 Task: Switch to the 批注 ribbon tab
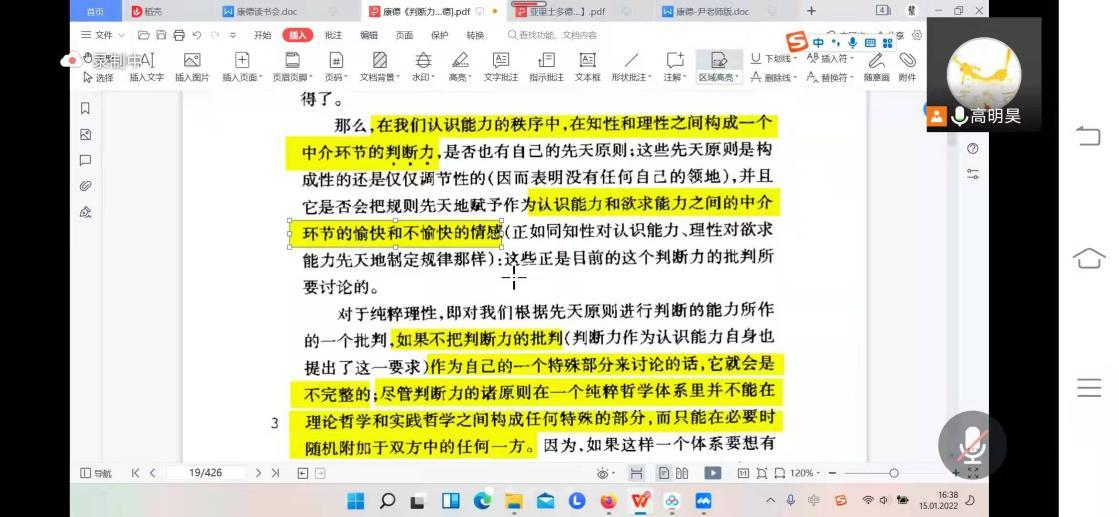pos(333,35)
